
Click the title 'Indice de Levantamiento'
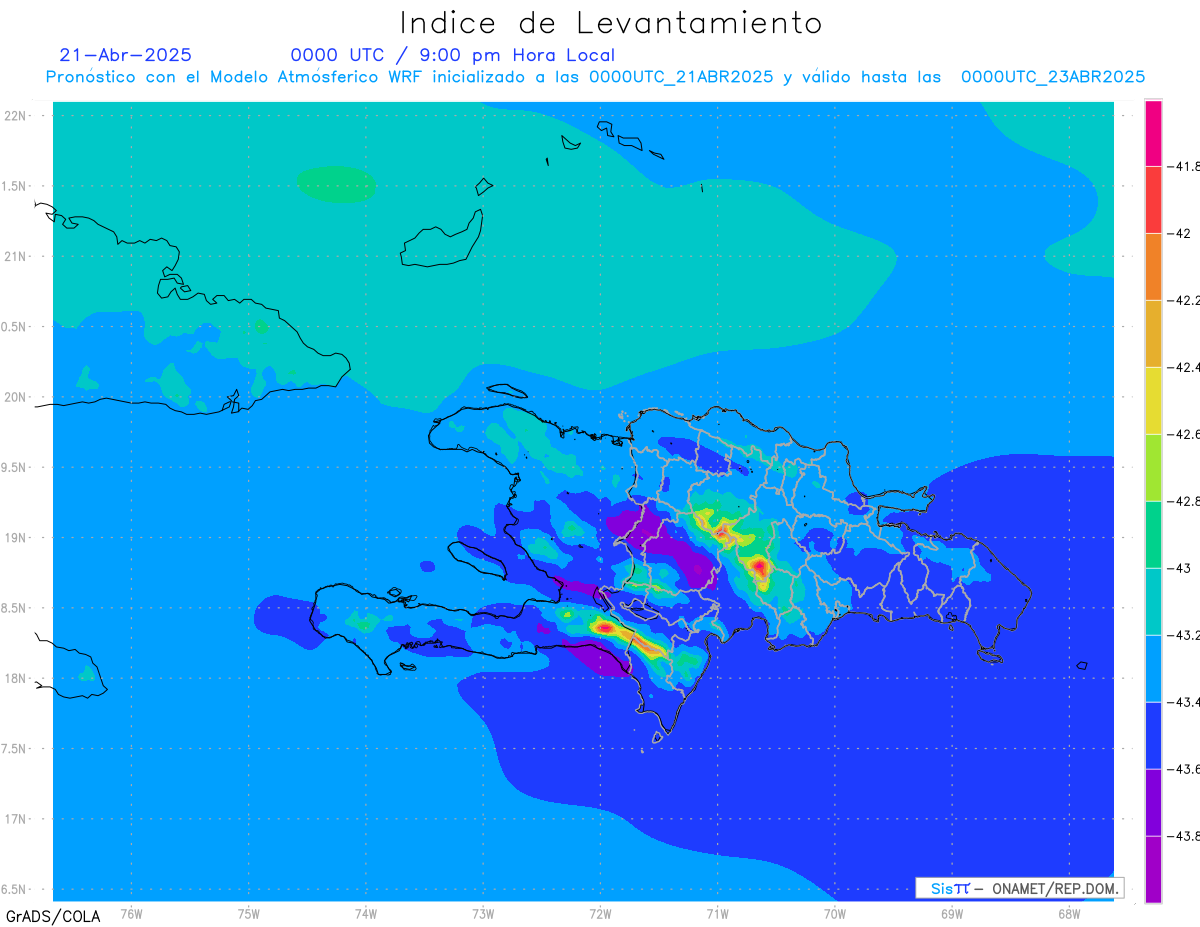610,23
